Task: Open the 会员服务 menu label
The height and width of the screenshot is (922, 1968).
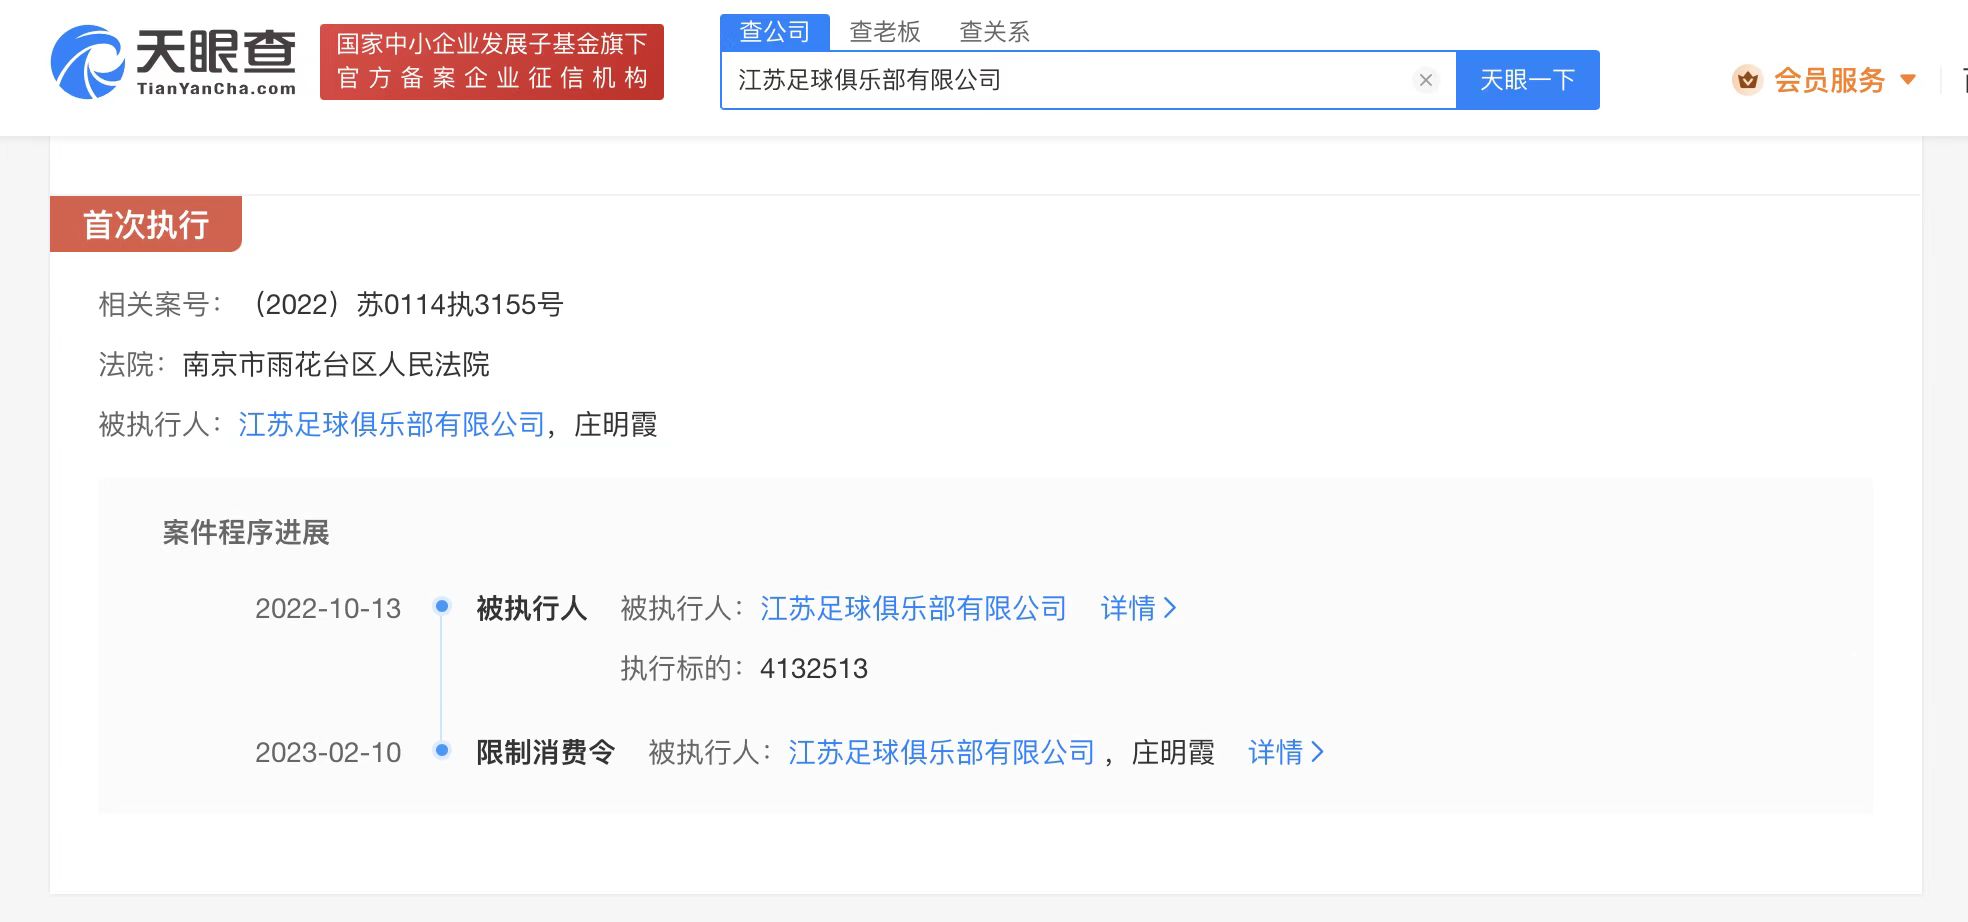Action: tap(1829, 80)
